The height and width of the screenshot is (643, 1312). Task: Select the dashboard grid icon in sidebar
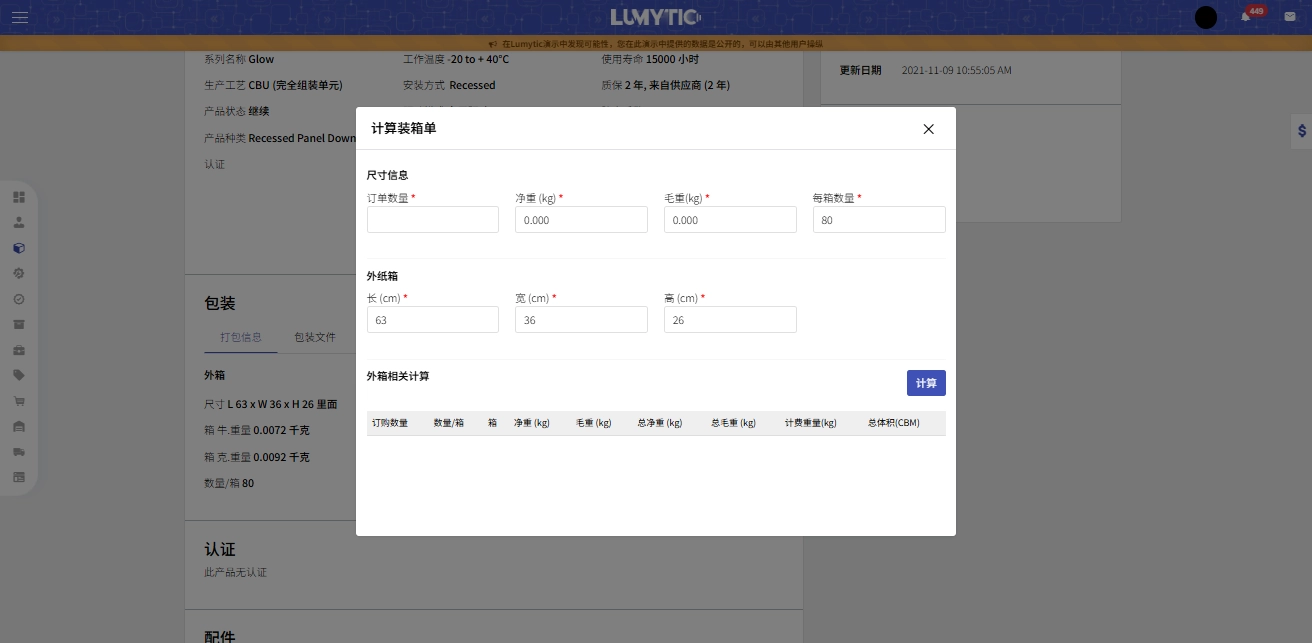[x=19, y=195]
